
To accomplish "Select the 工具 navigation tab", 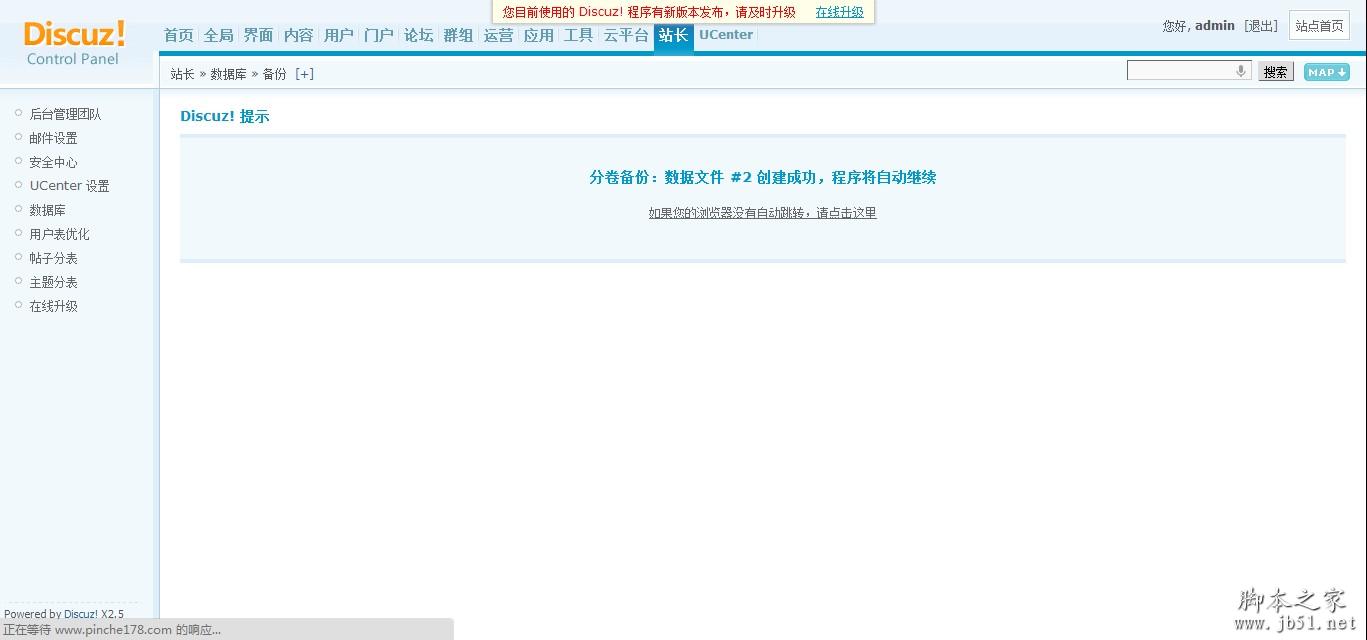I will (578, 35).
